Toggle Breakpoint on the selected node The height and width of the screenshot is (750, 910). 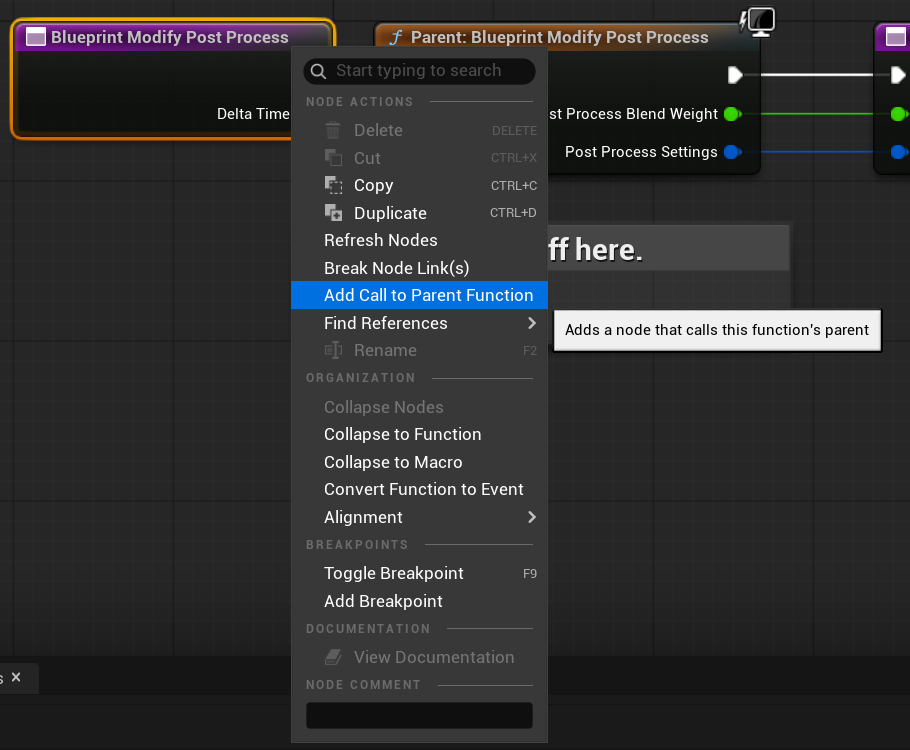[x=393, y=573]
